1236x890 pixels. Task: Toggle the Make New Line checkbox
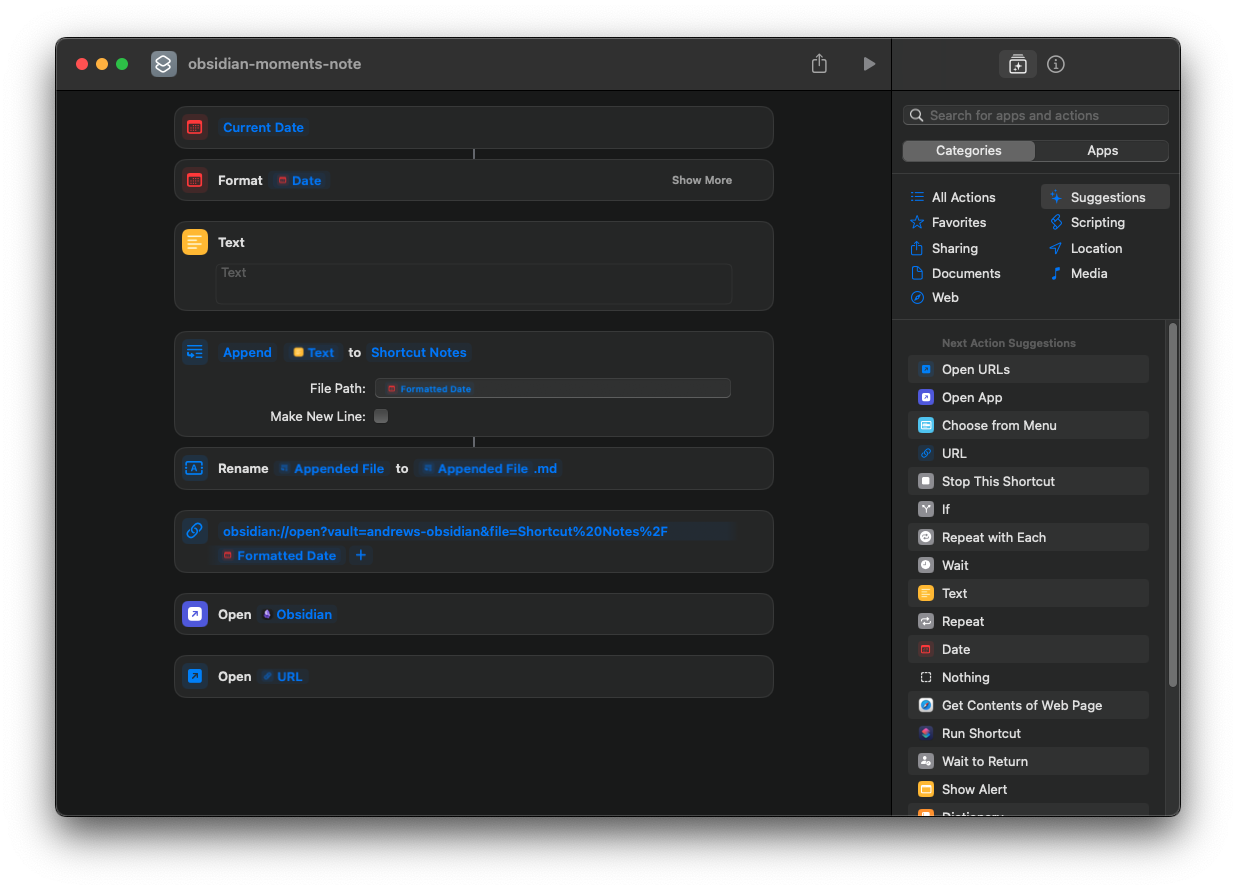coord(381,416)
